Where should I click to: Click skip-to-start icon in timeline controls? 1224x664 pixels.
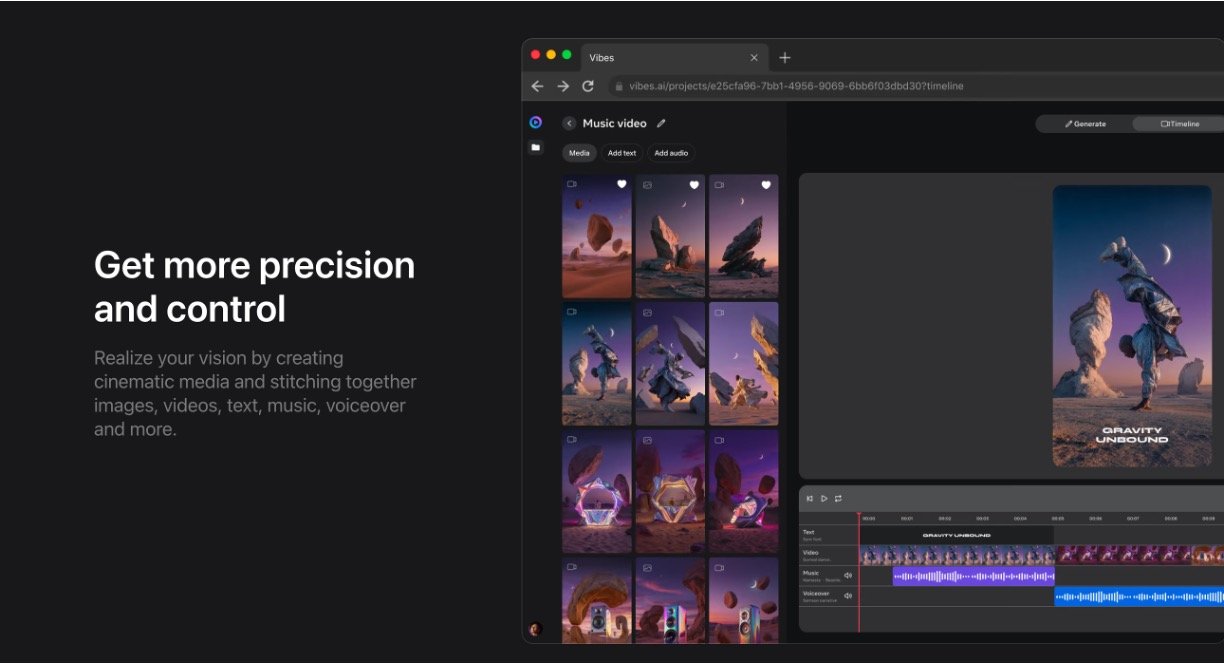[810, 498]
